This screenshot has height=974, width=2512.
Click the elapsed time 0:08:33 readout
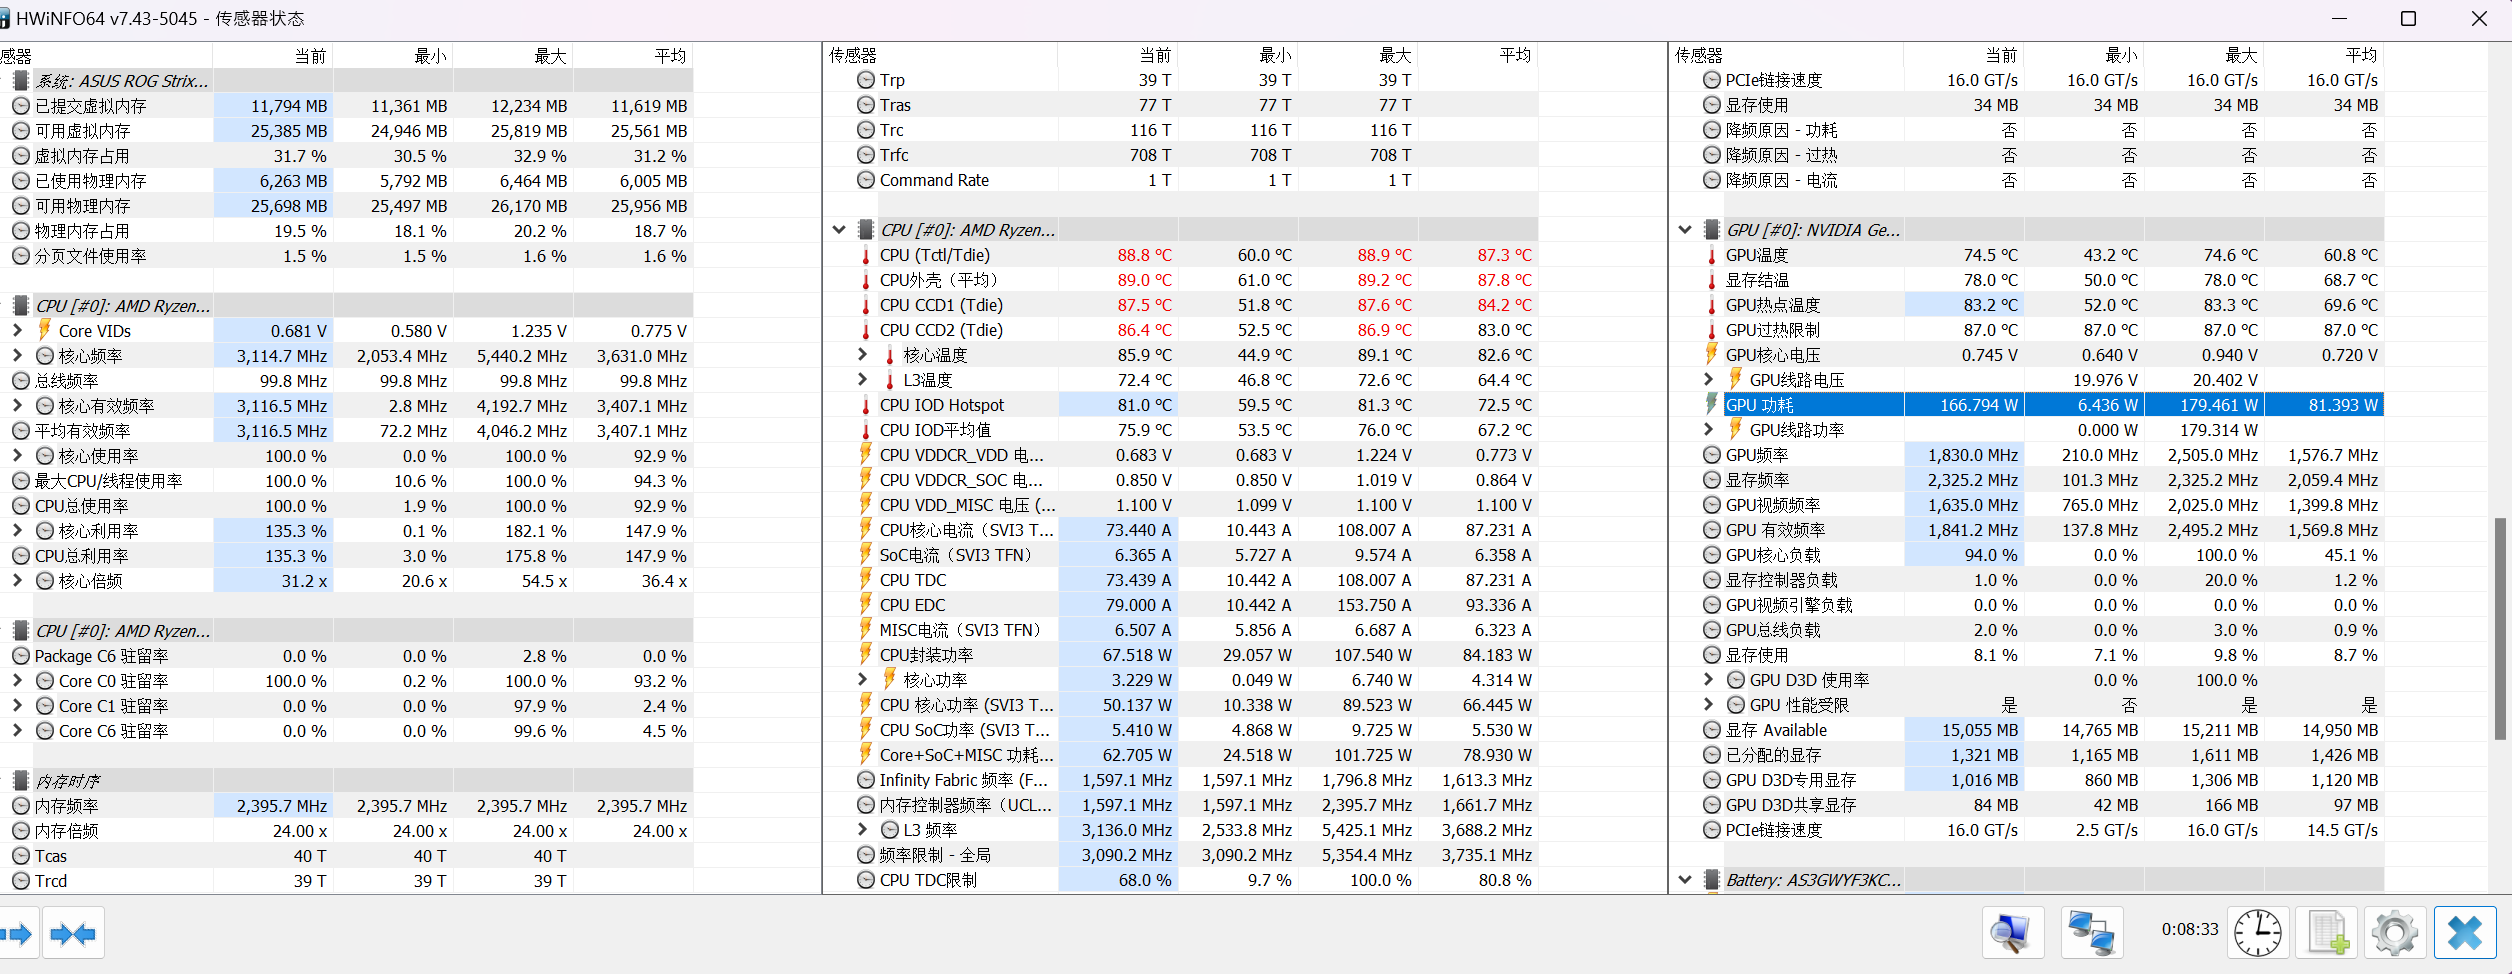point(2190,929)
